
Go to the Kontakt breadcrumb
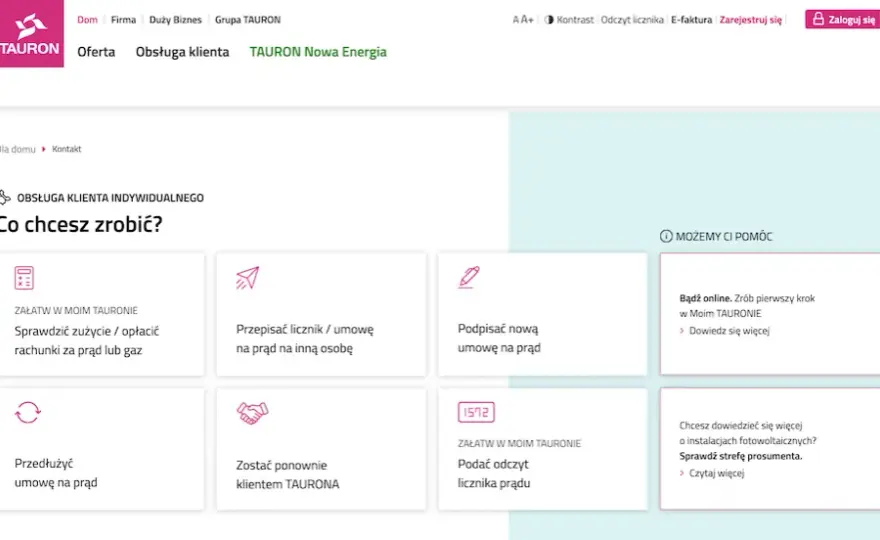pos(67,149)
